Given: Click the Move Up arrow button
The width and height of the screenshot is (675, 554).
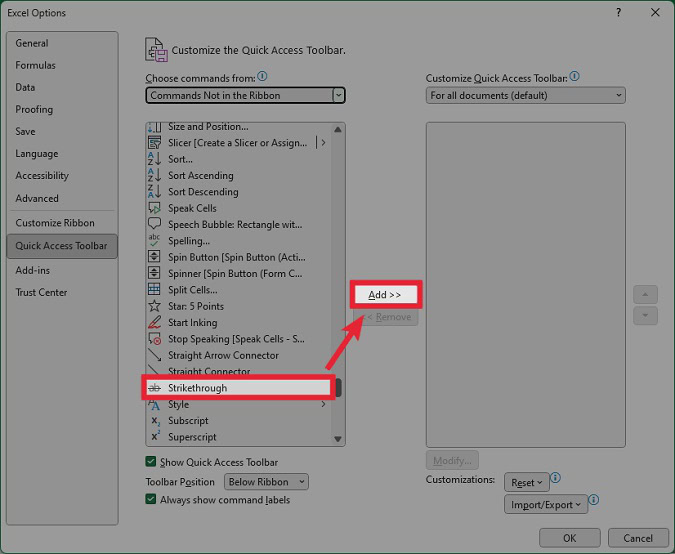Looking at the screenshot, I should (x=645, y=294).
